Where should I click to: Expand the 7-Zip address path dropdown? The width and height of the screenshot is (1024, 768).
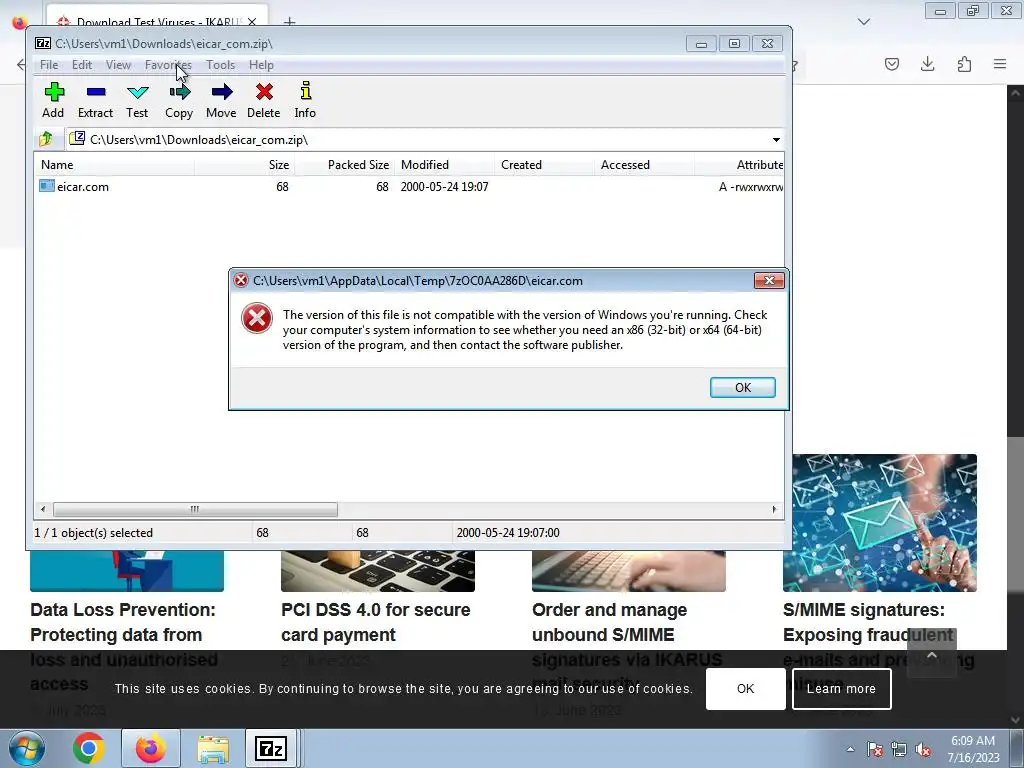[x=776, y=140]
